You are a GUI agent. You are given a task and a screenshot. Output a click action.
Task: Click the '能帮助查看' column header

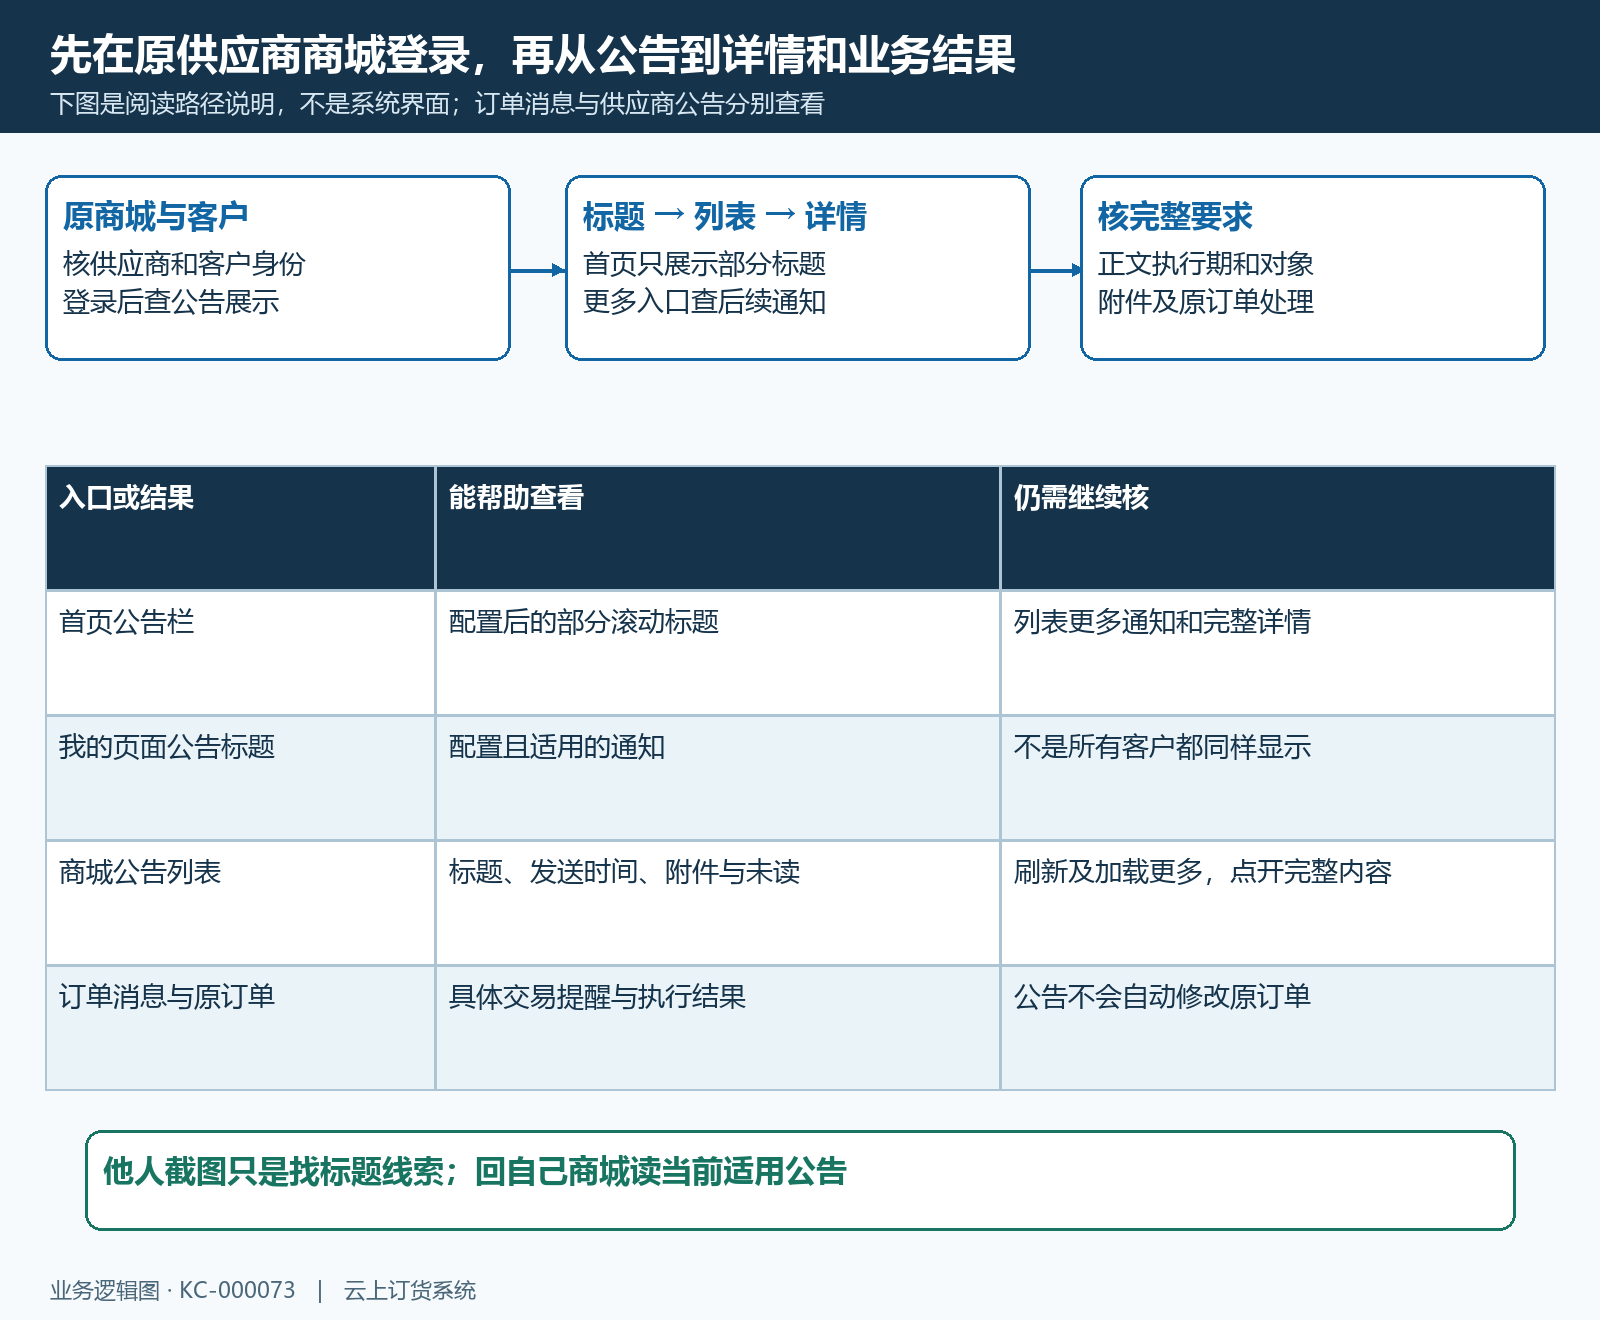tap(718, 528)
